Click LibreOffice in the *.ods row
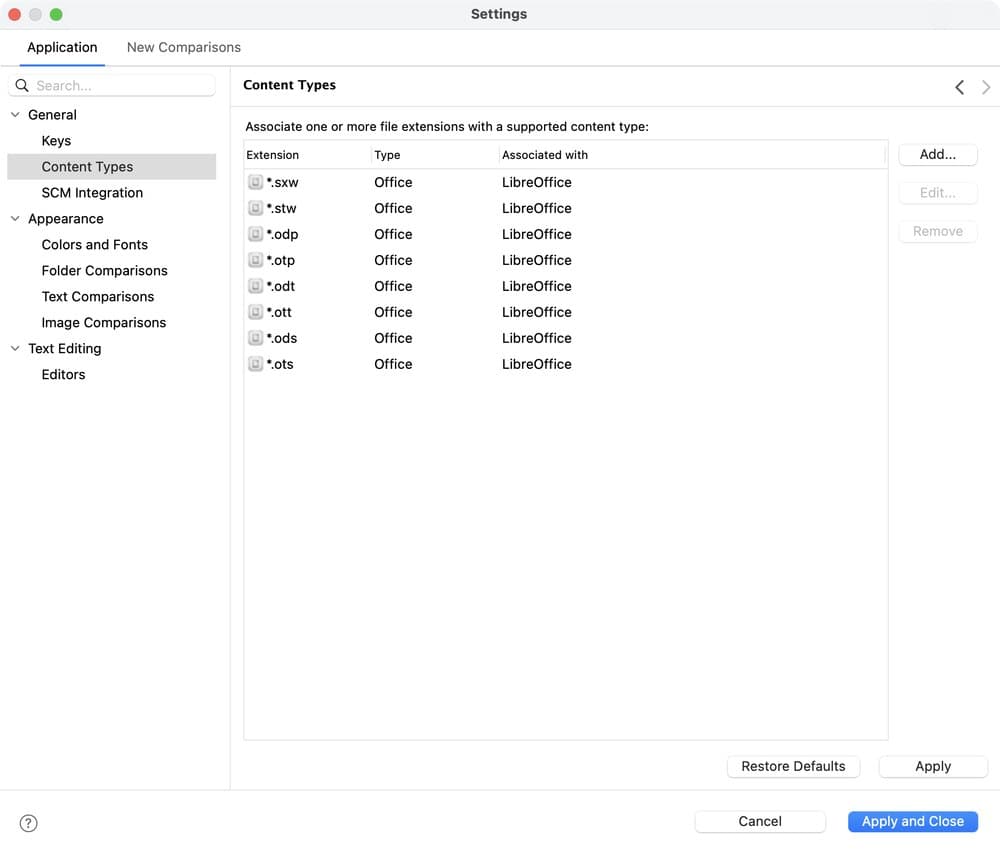The width and height of the screenshot is (1000, 854). tap(536, 338)
